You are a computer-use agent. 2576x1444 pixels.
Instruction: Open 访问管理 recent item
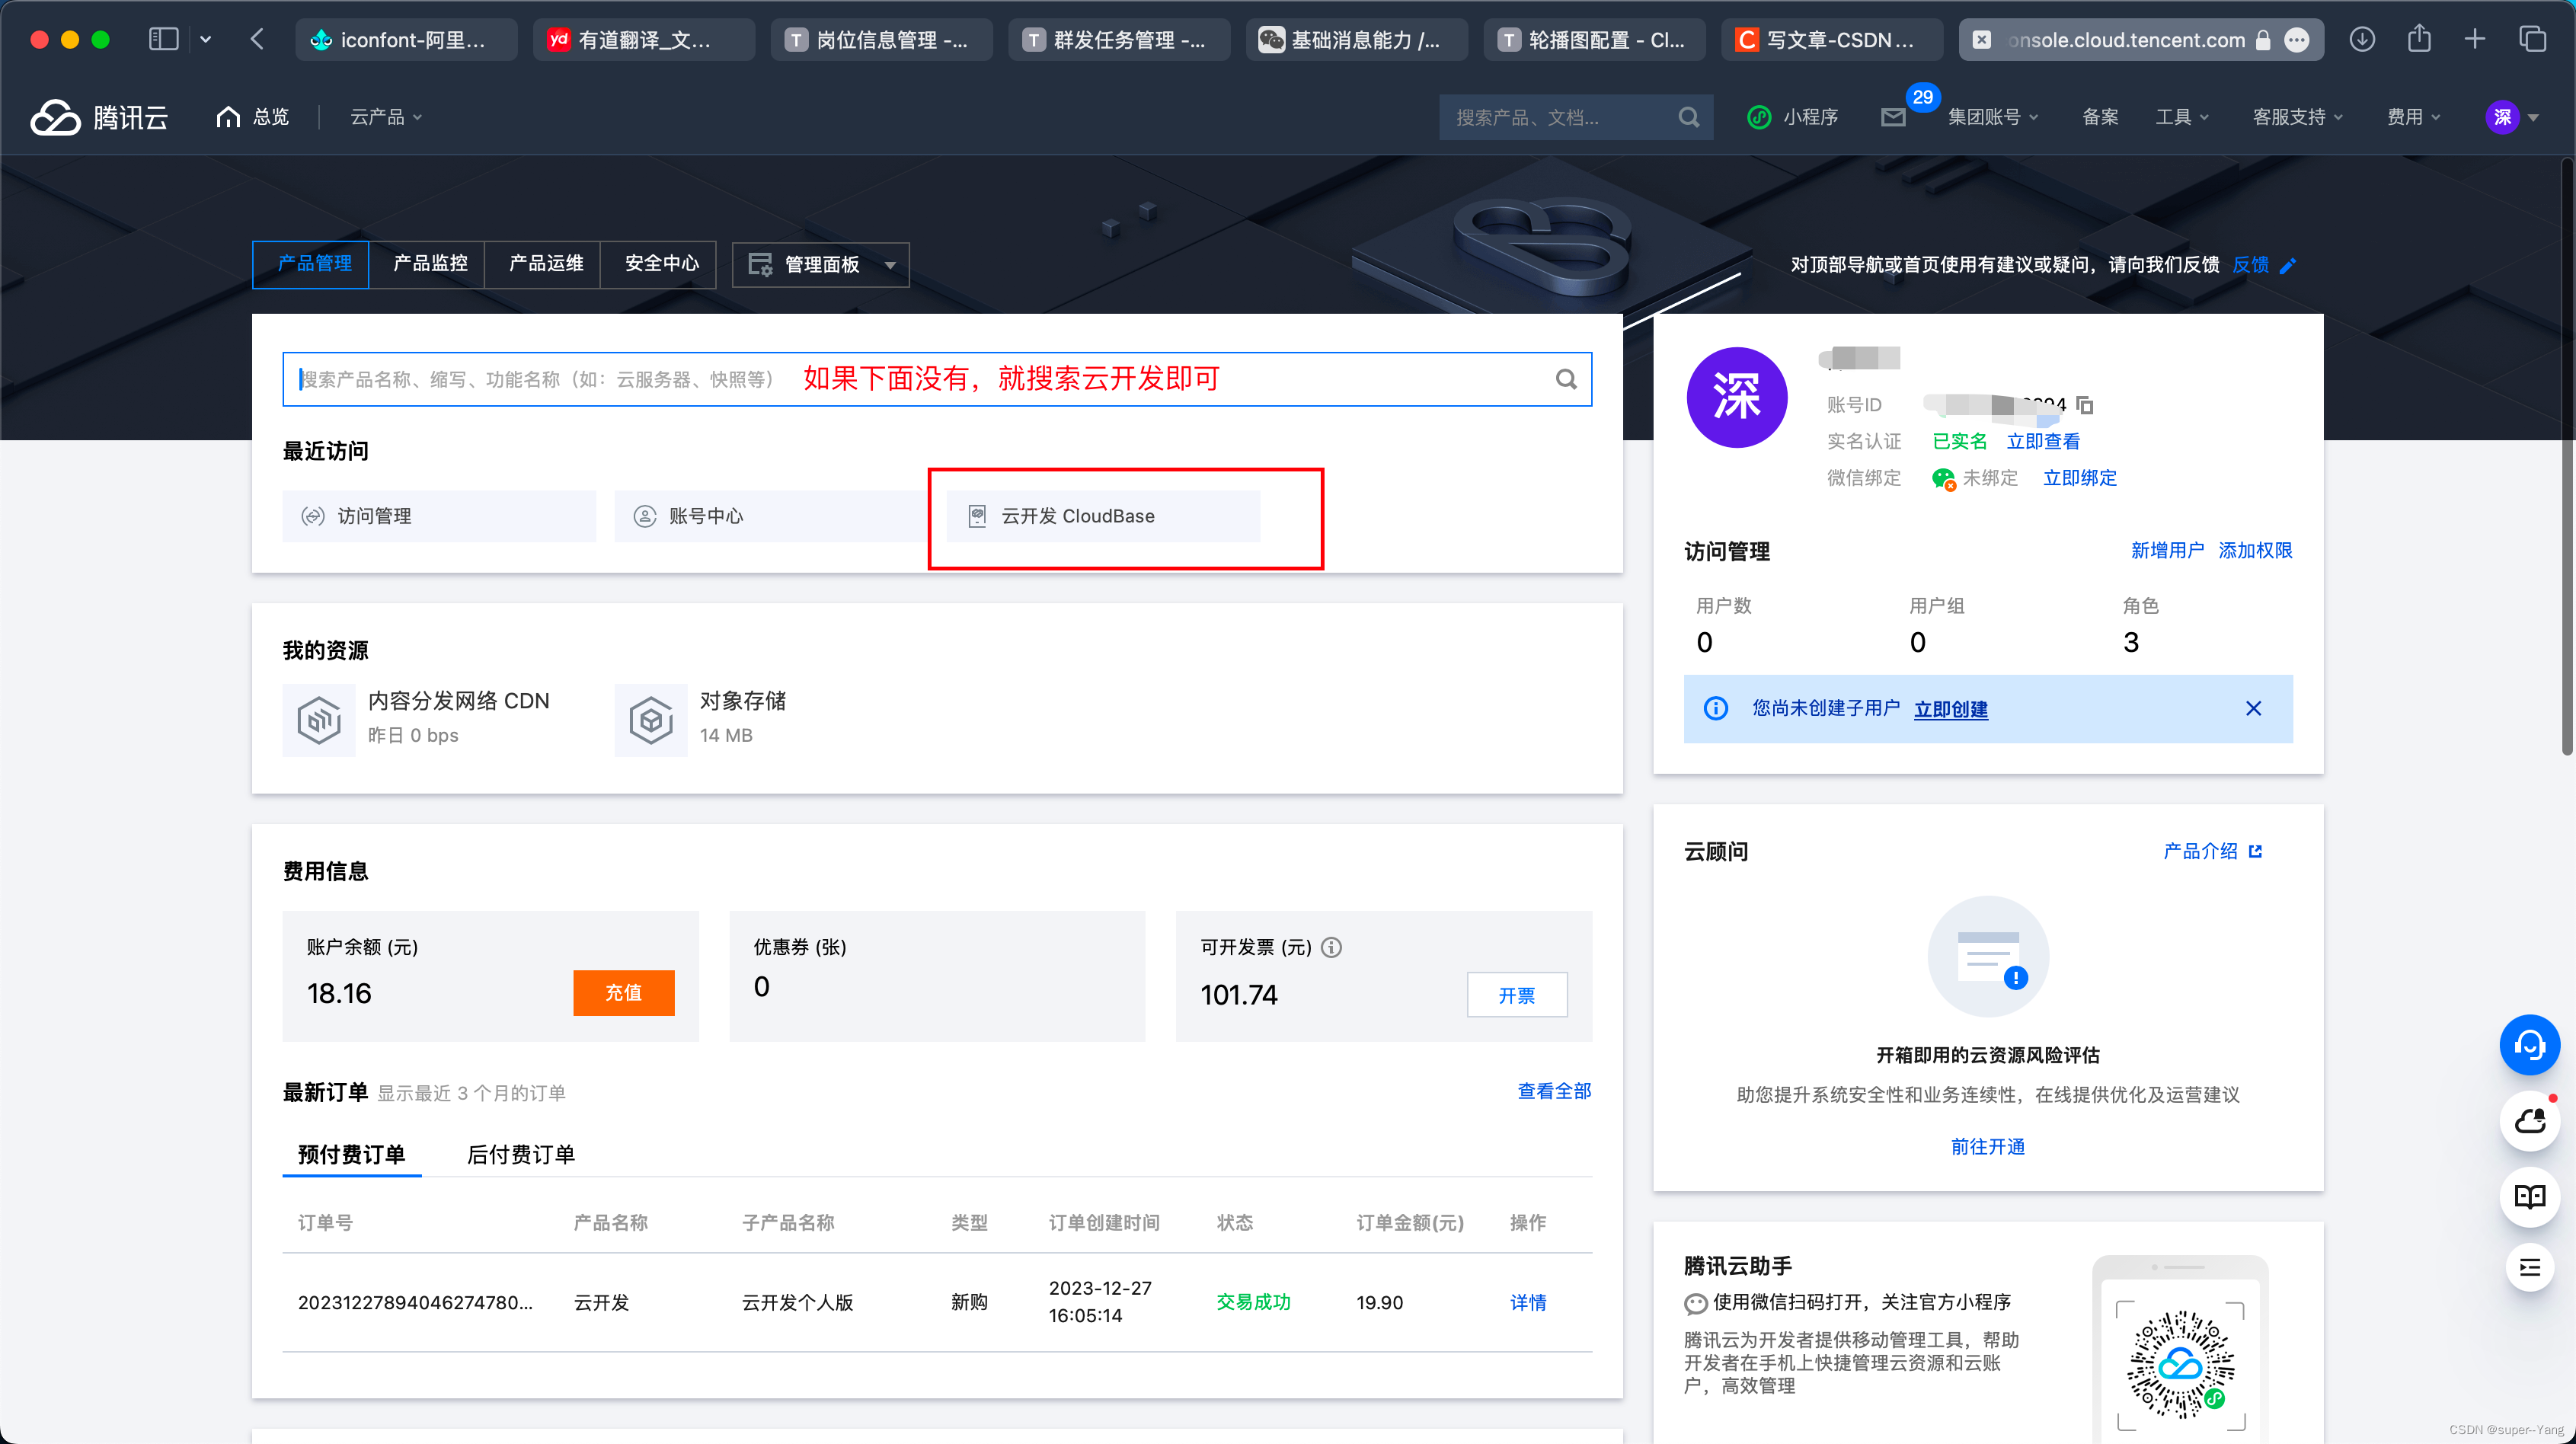[438, 516]
